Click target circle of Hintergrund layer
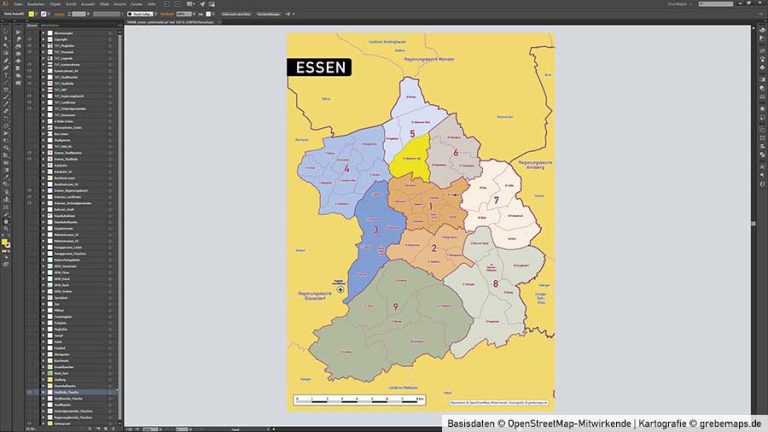 click(110, 424)
